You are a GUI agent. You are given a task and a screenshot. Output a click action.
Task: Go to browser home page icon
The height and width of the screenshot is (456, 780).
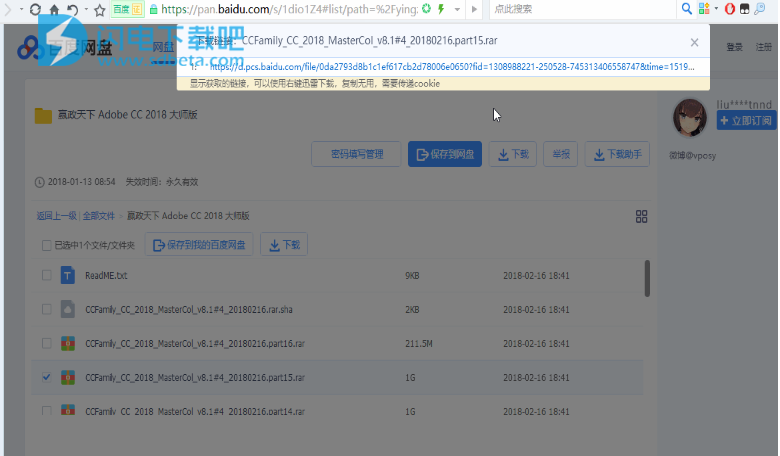pos(54,9)
